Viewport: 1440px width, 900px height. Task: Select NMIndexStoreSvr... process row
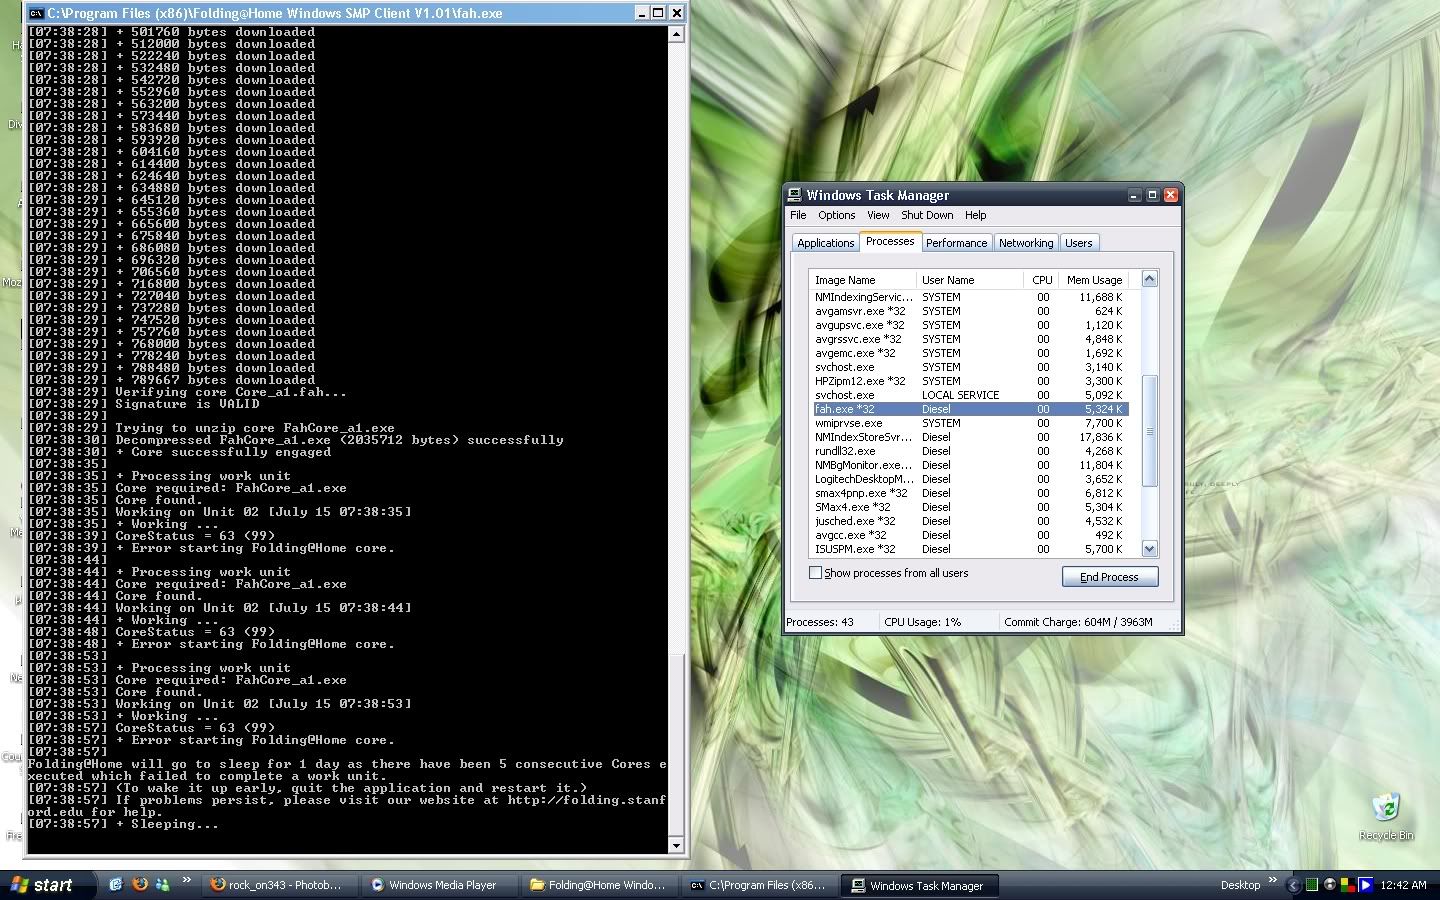tap(970, 437)
